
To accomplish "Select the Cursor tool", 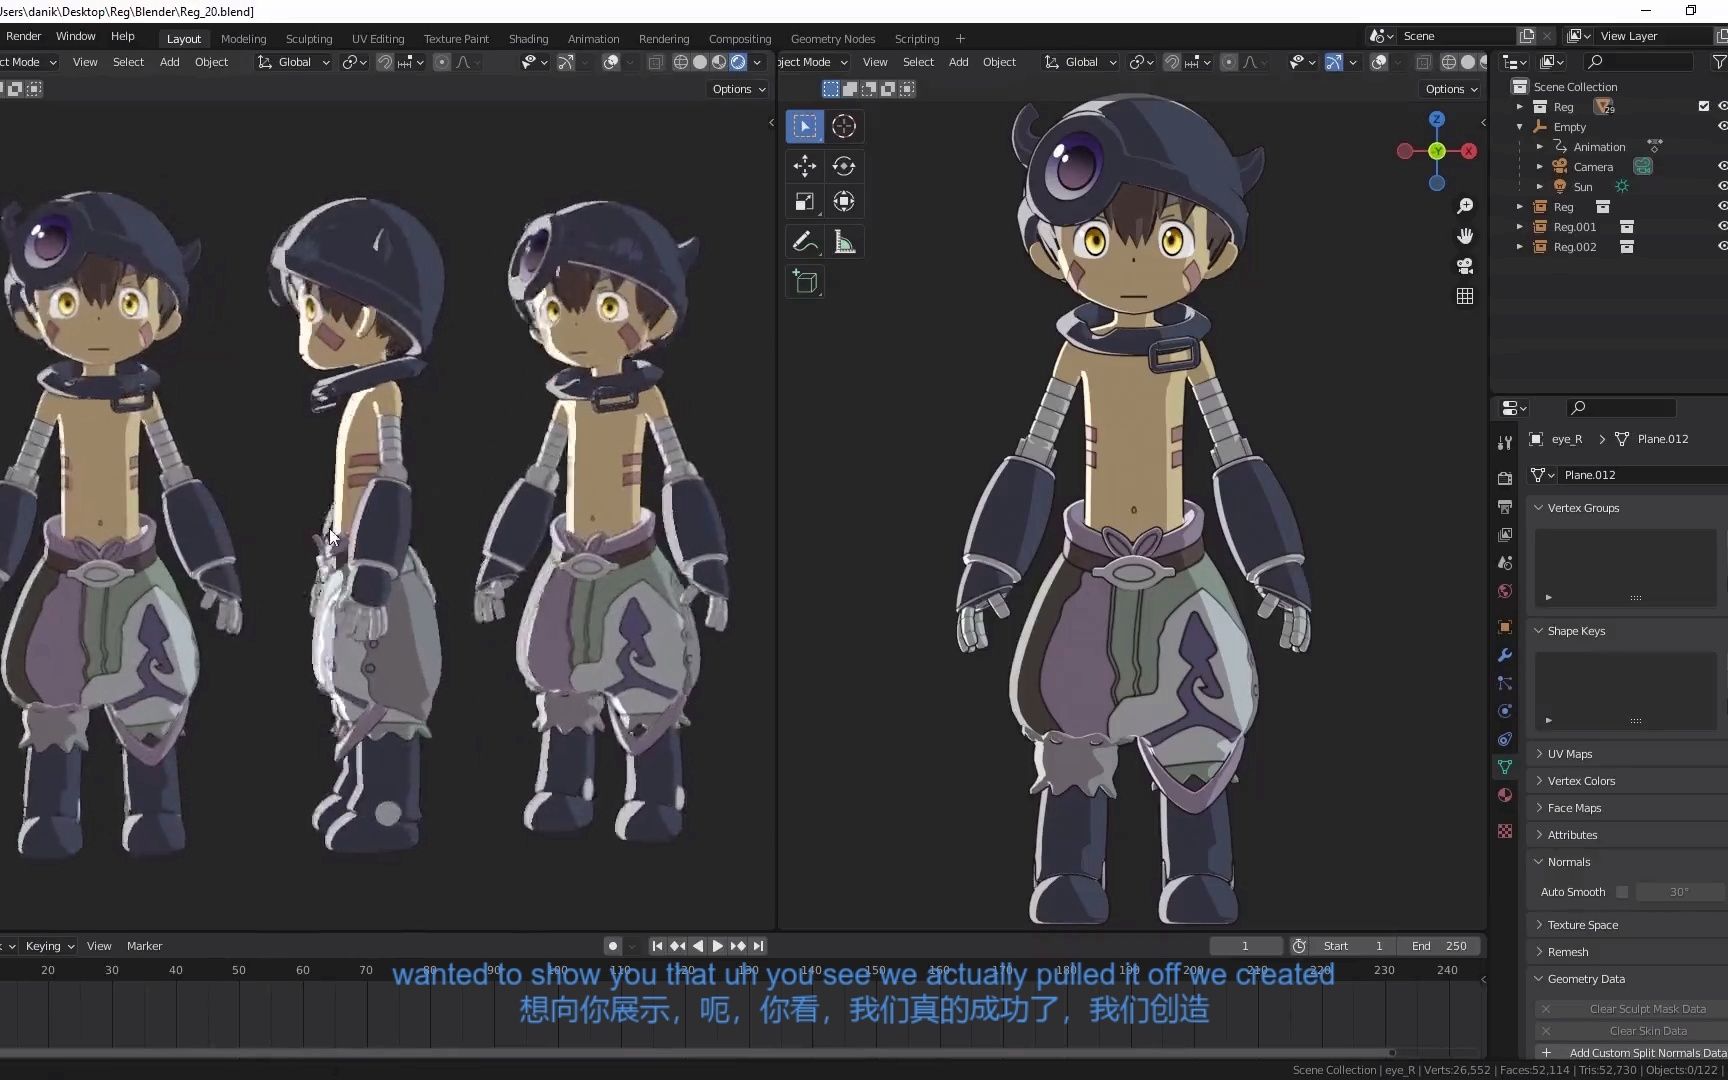I will [x=844, y=126].
